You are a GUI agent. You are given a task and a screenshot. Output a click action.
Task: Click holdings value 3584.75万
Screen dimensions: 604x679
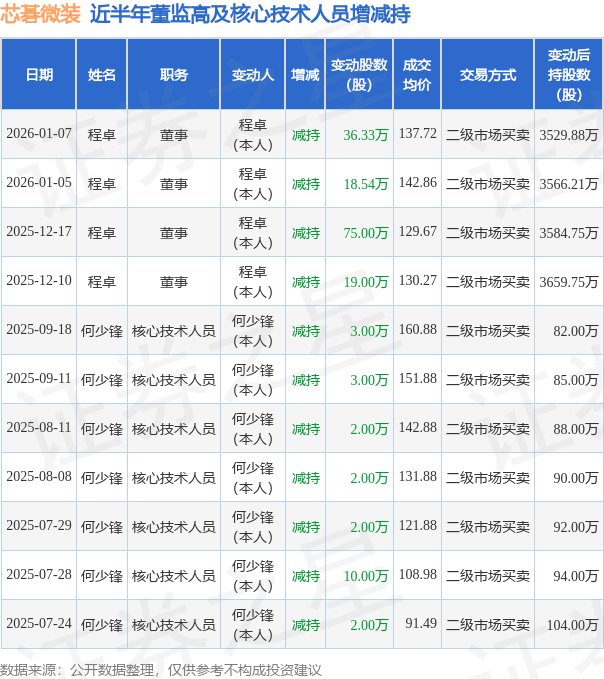pyautogui.click(x=569, y=233)
